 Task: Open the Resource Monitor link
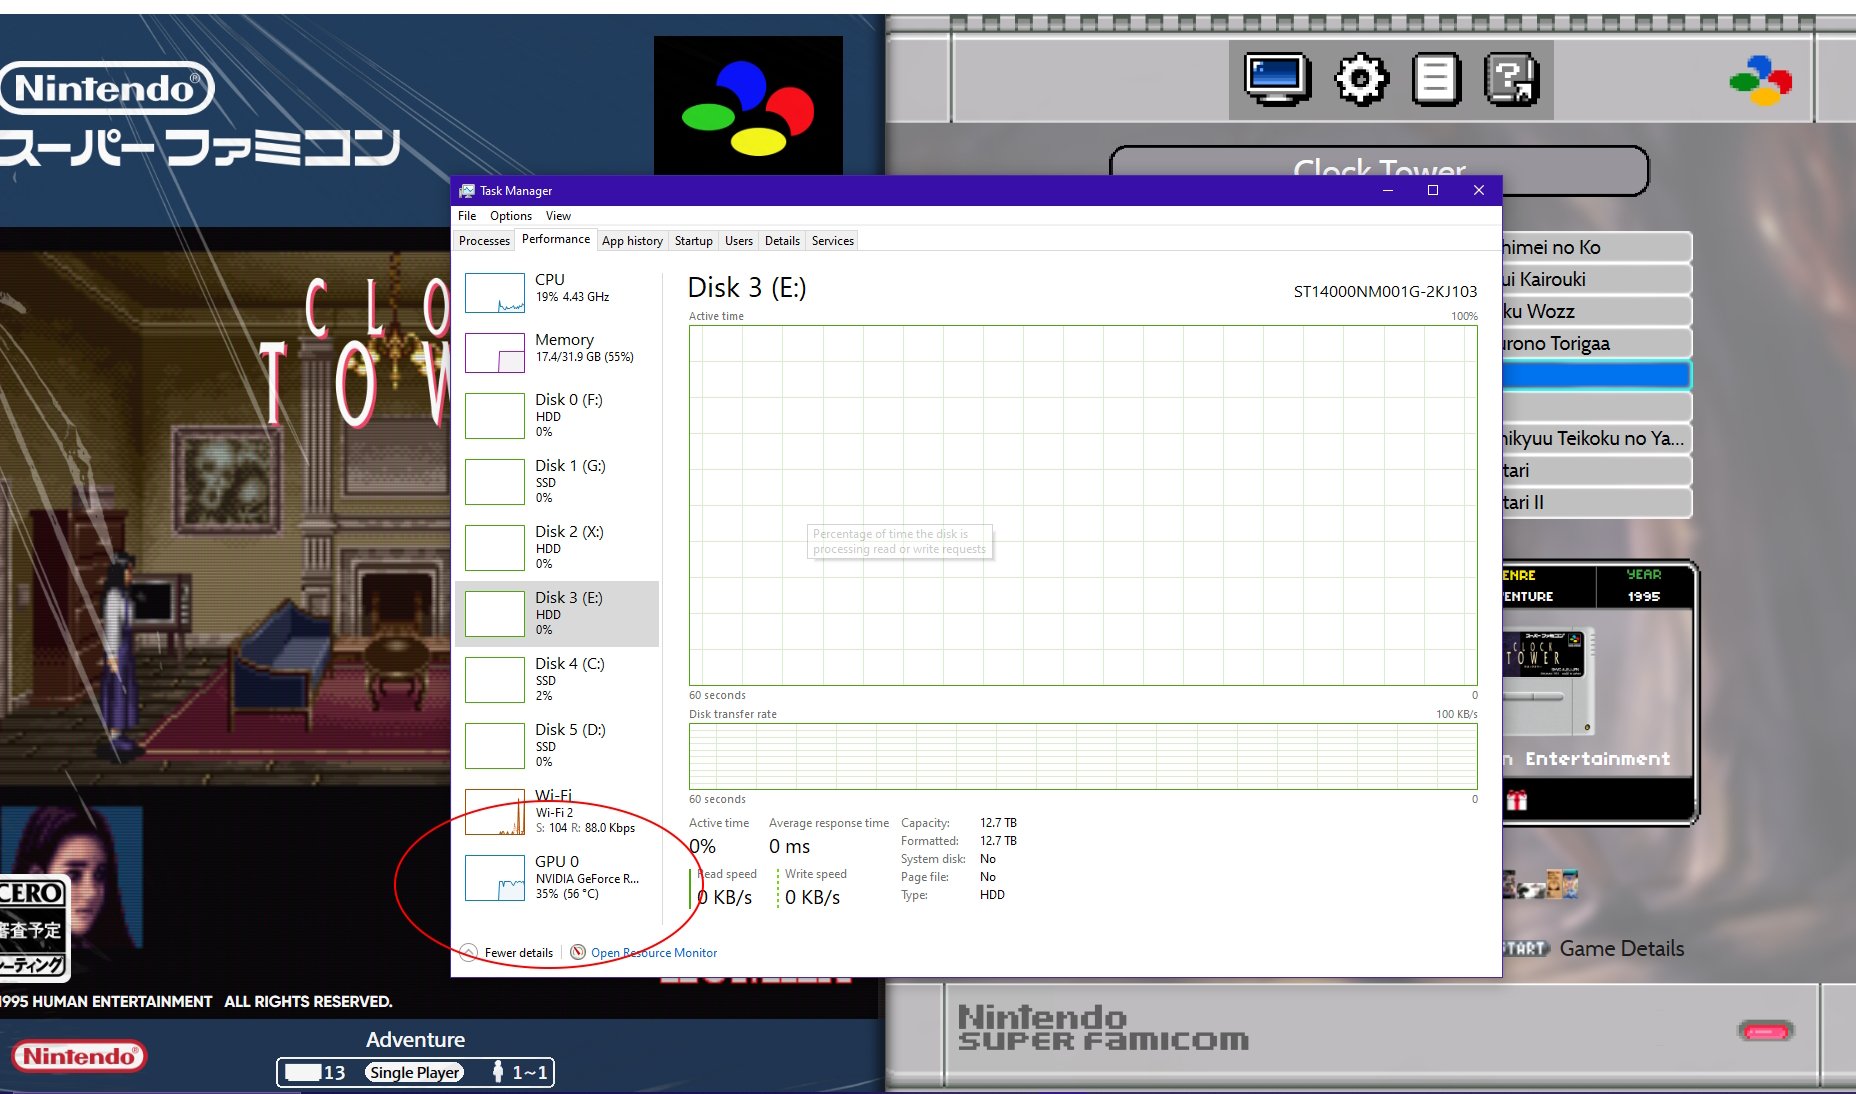[x=654, y=953]
